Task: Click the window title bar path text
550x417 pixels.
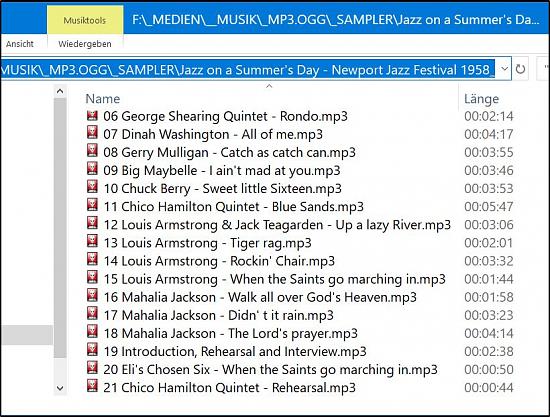Action: coord(336,20)
